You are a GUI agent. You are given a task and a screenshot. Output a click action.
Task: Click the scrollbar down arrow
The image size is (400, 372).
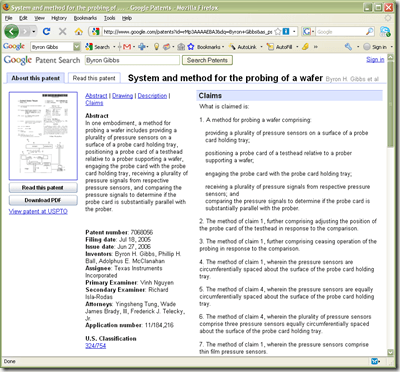click(x=390, y=352)
